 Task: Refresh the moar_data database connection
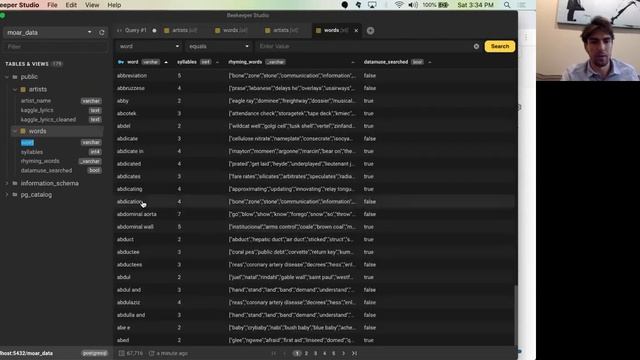click(x=102, y=33)
